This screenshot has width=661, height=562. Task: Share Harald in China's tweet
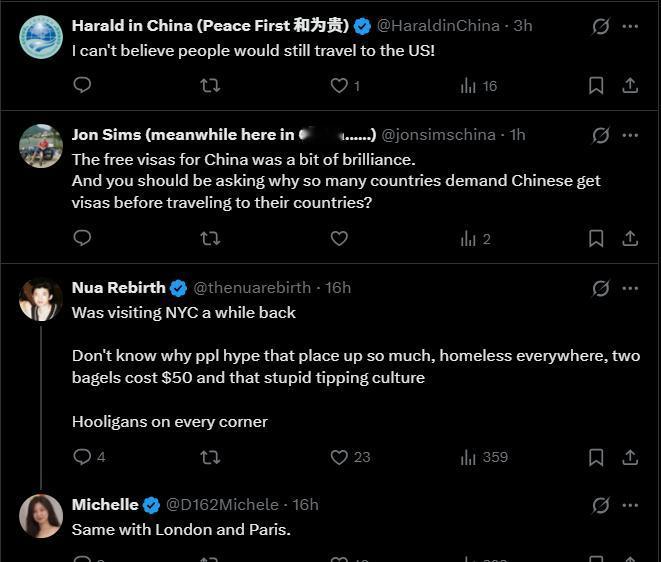click(630, 86)
